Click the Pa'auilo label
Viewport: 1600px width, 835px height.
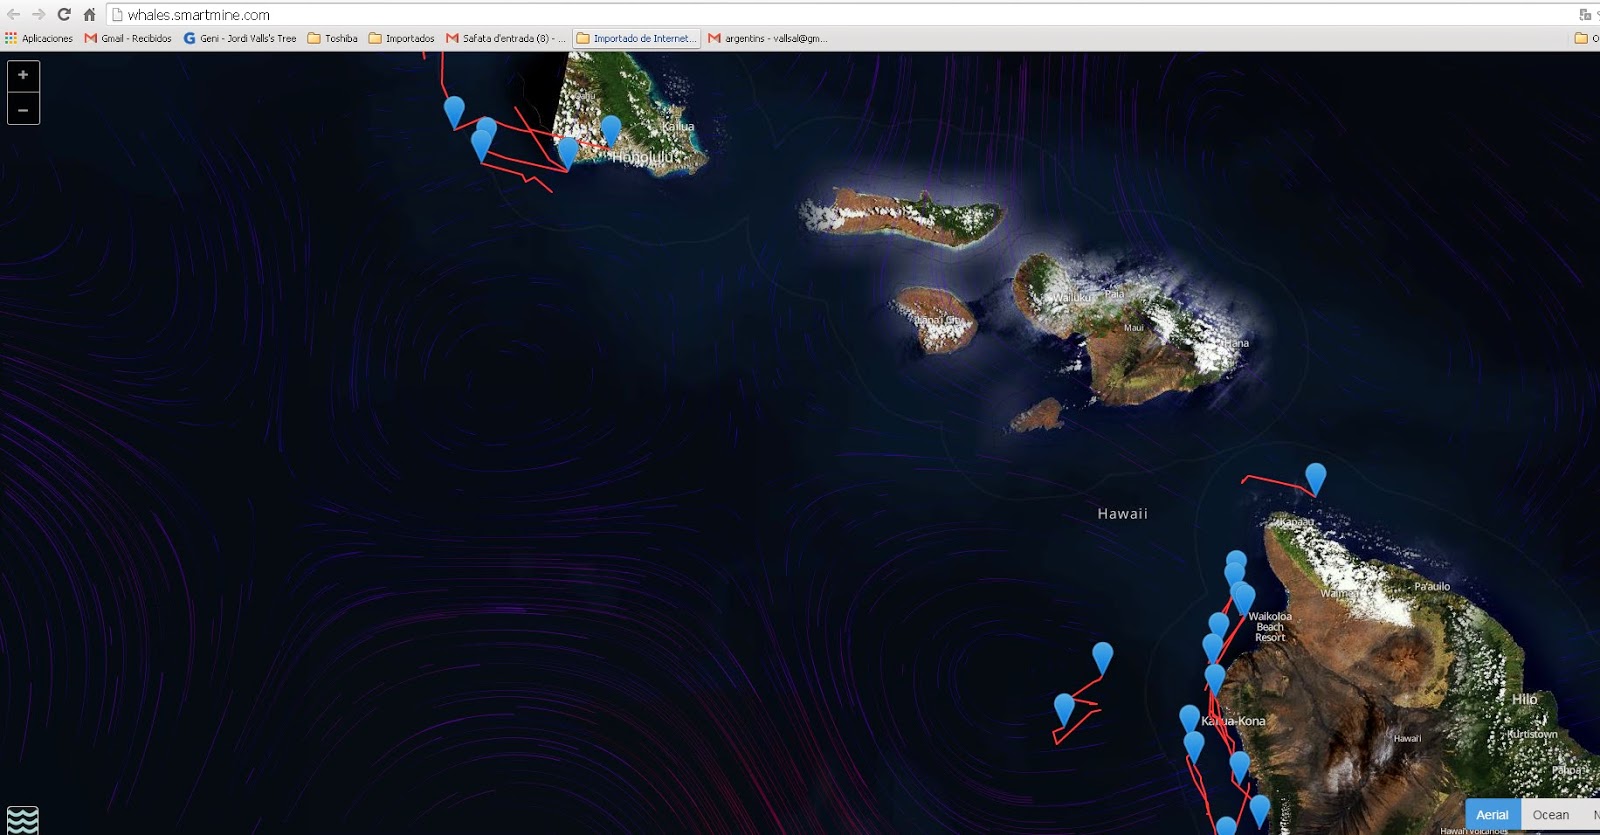click(1432, 586)
